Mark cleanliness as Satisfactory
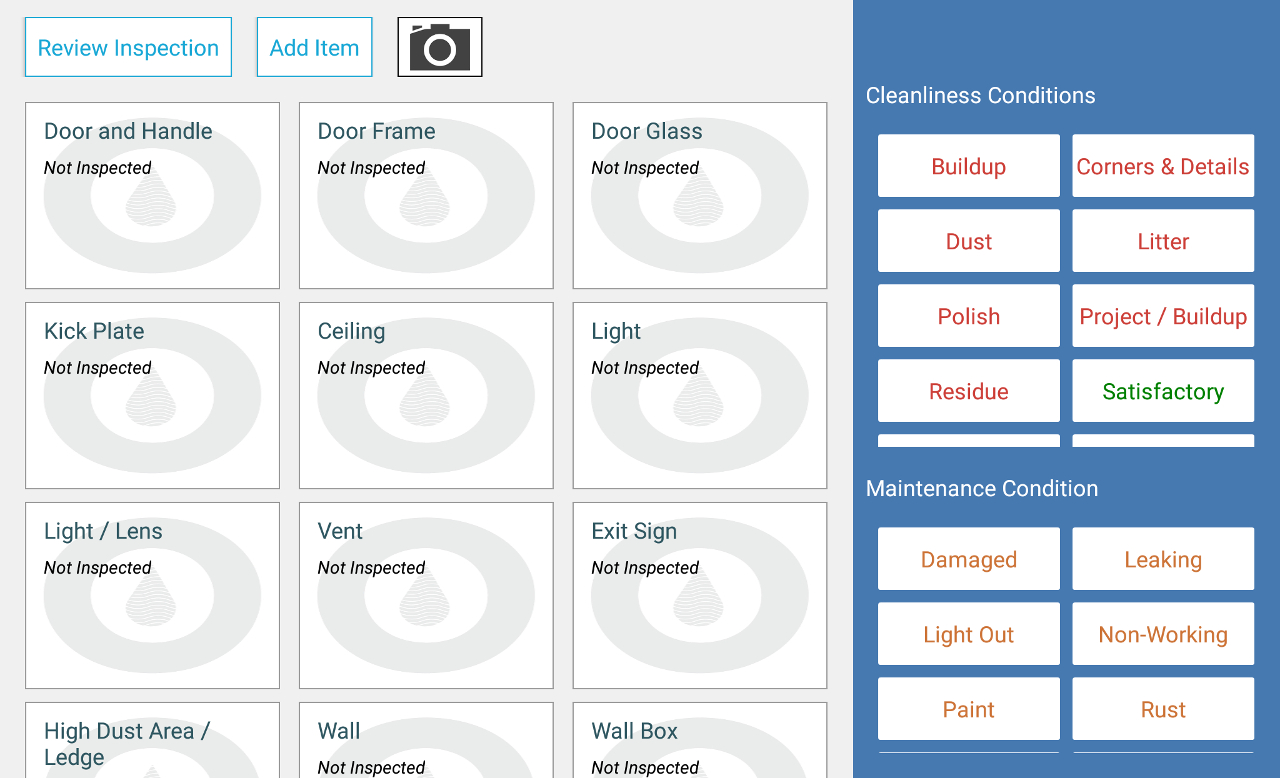 click(x=1163, y=391)
